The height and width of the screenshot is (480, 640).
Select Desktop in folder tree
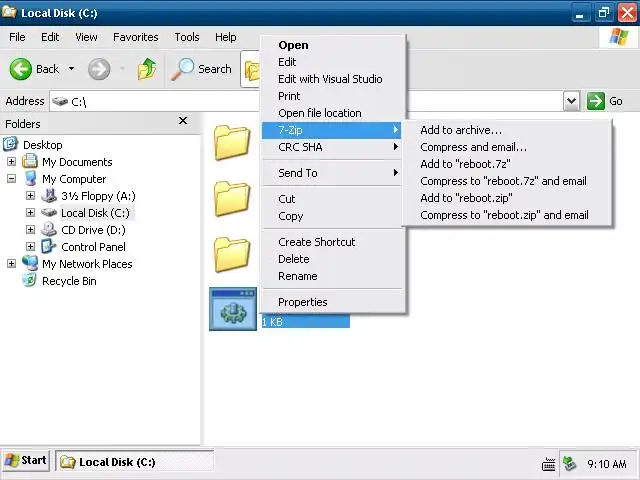pos(42,145)
